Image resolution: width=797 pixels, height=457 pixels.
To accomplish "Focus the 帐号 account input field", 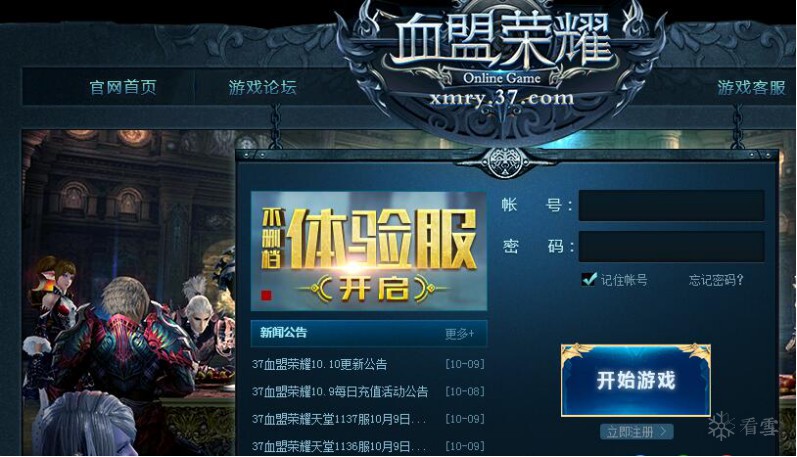I will [671, 205].
